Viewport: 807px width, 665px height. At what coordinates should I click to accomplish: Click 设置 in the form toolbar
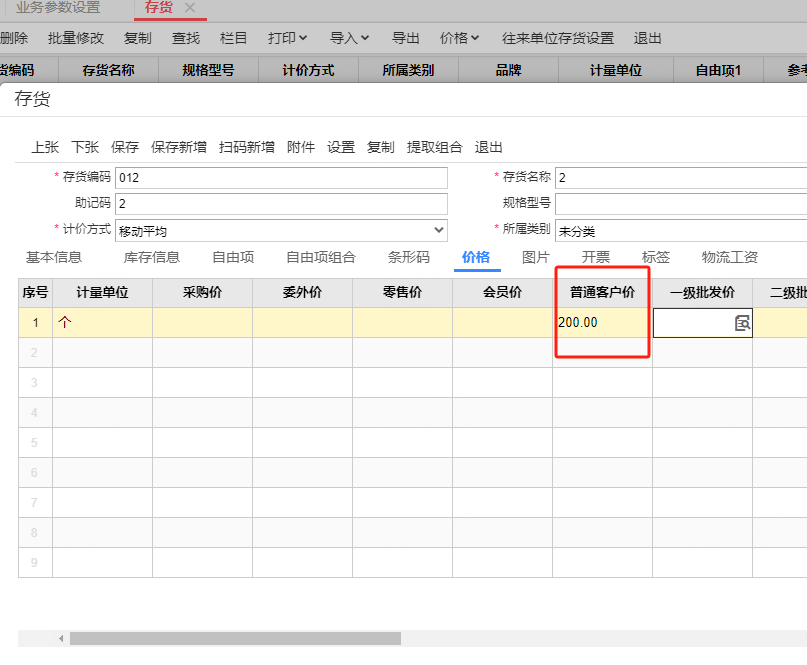341,147
